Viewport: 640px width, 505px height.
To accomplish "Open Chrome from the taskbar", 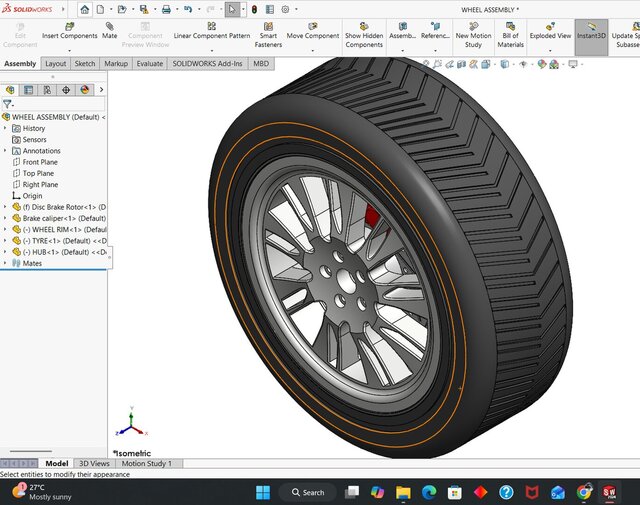I will 584,492.
